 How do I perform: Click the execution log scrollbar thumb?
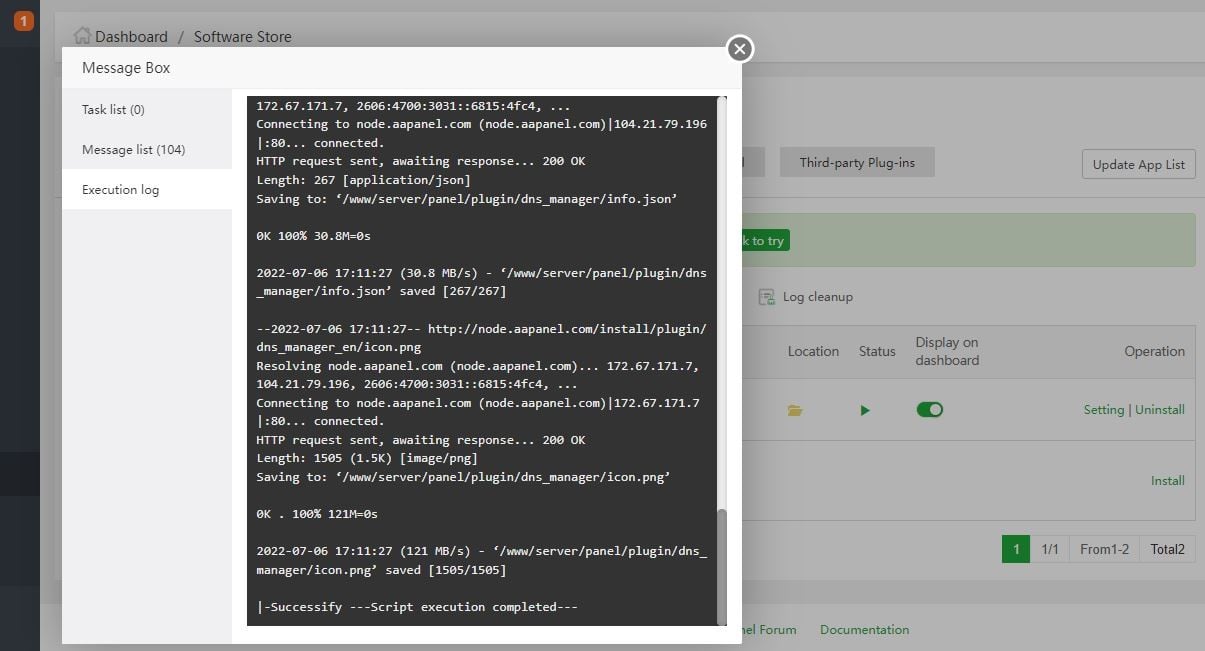point(722,565)
